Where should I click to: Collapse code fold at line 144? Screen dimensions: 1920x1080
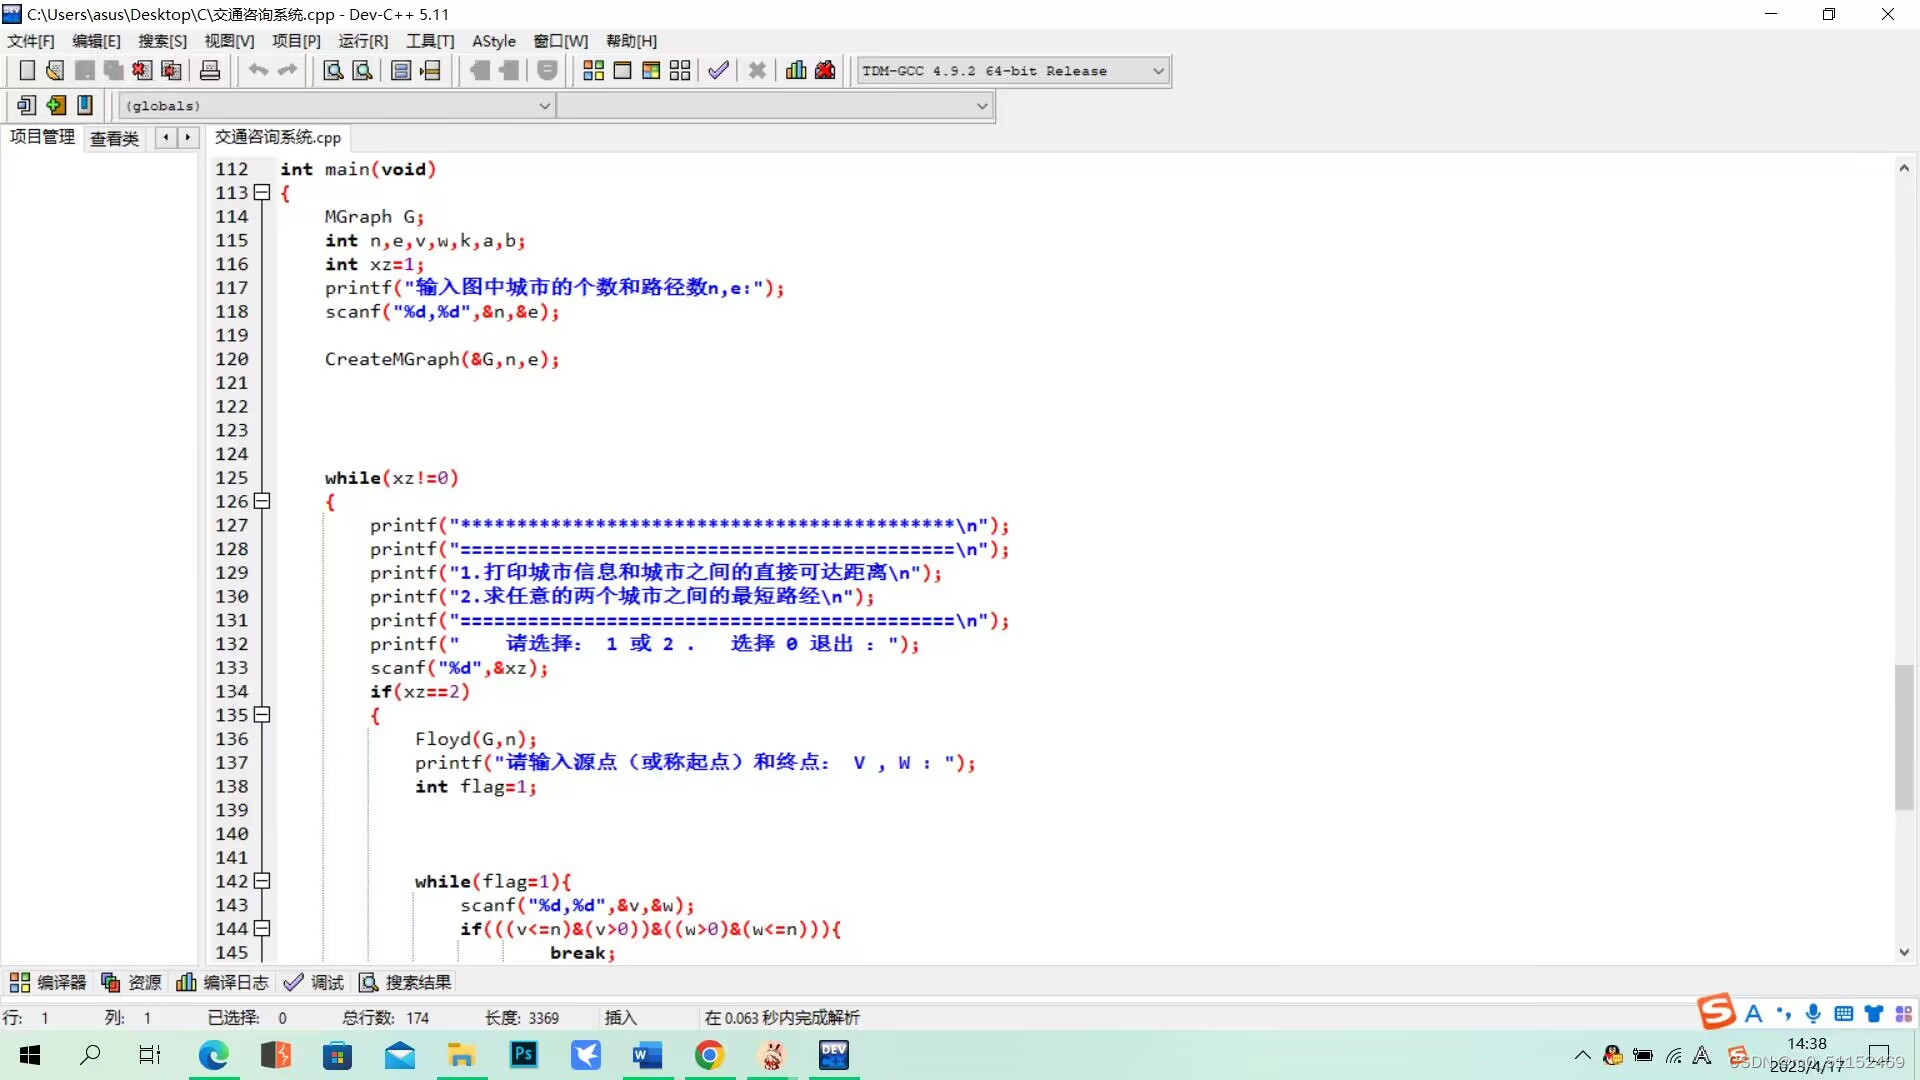click(x=262, y=929)
